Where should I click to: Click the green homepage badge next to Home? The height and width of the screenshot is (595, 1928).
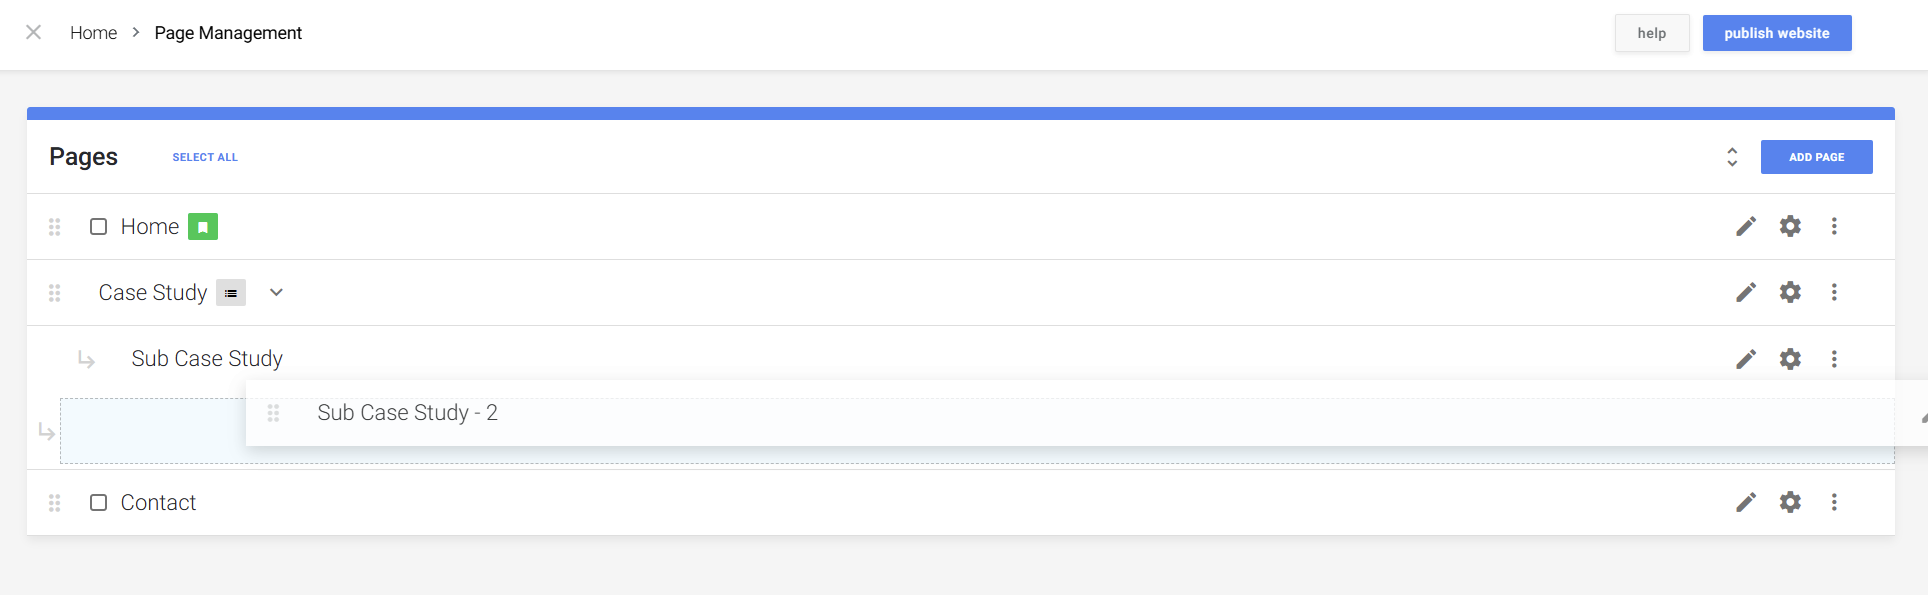(x=203, y=227)
